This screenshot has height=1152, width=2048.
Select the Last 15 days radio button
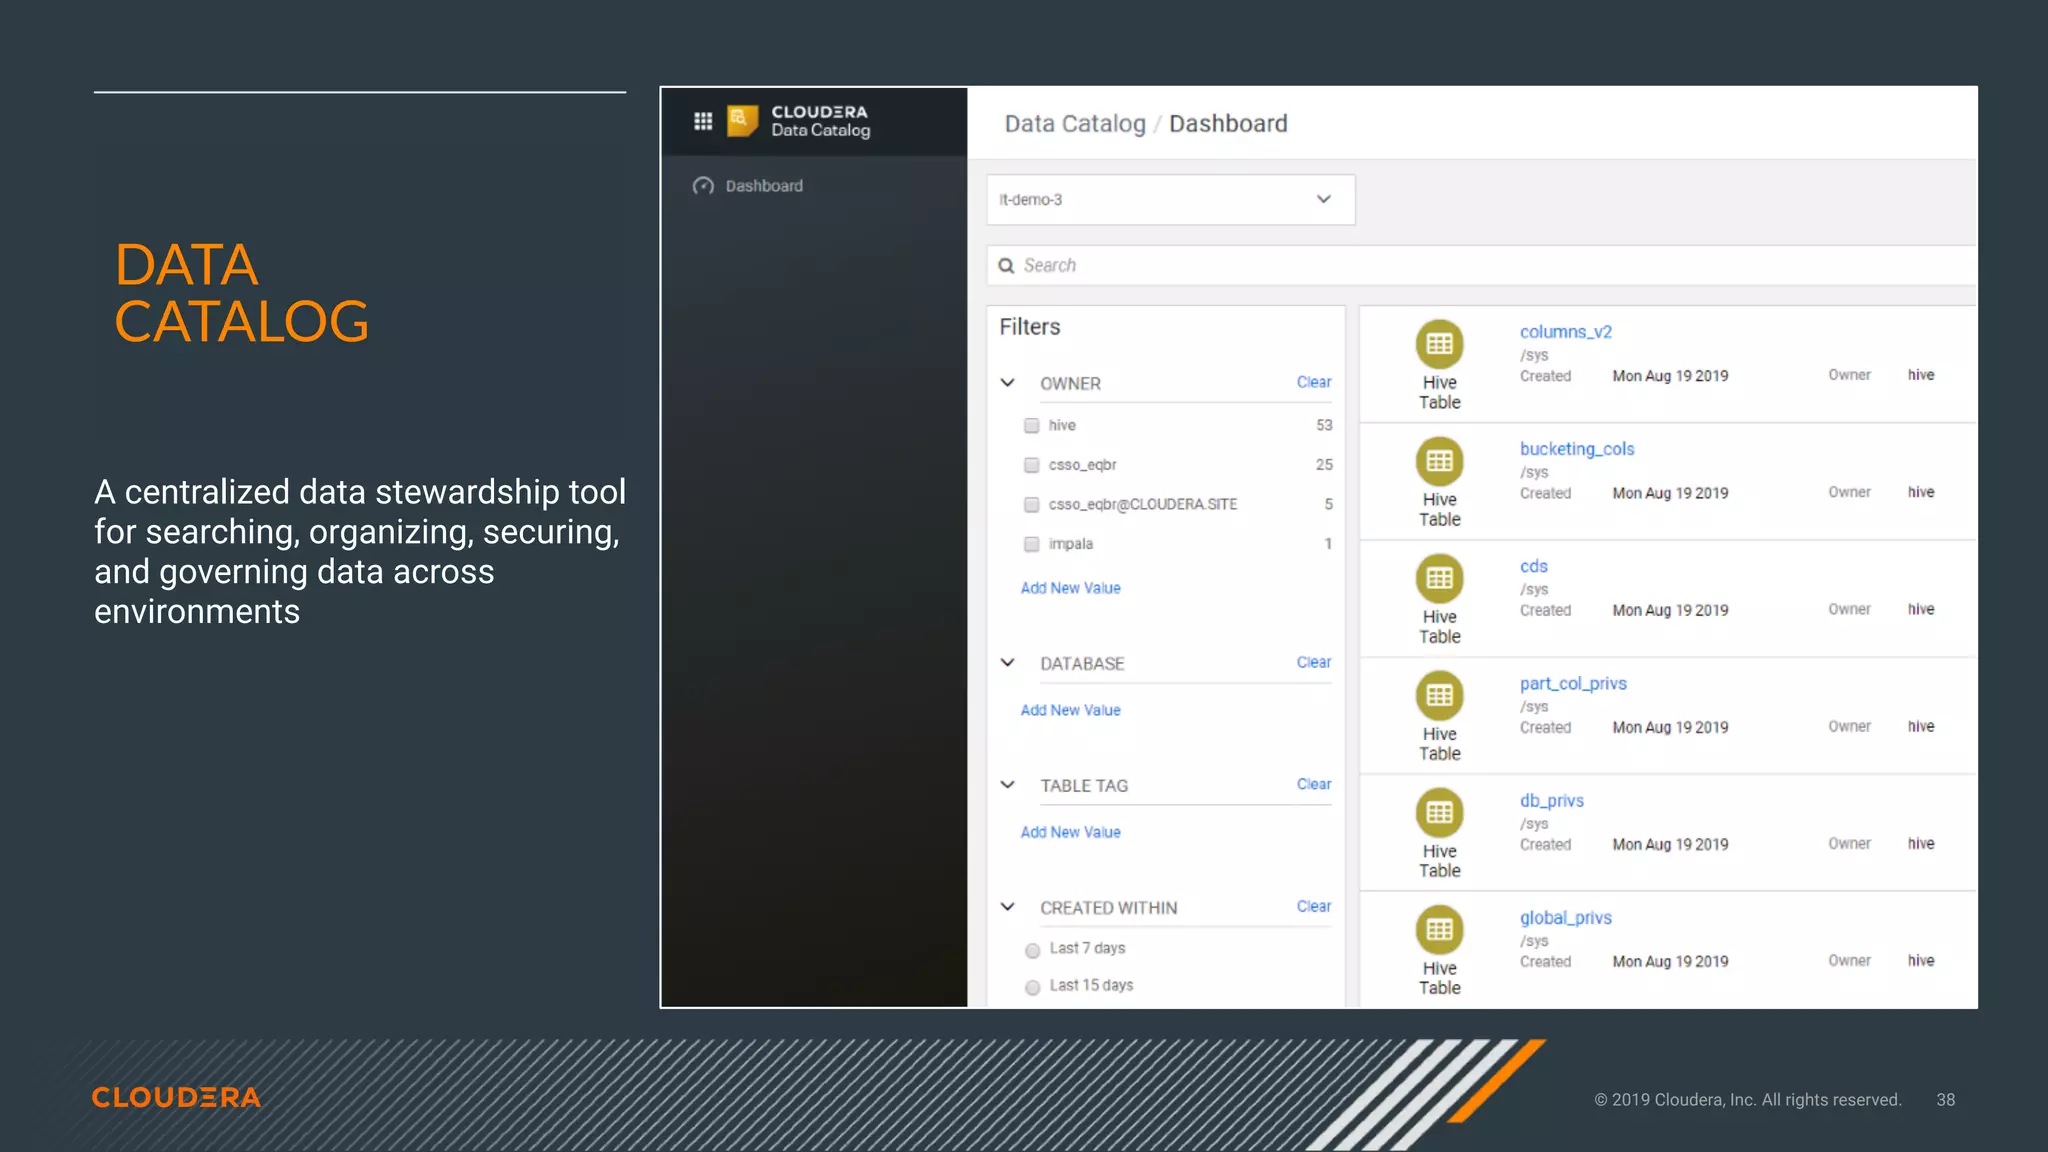tap(1032, 987)
